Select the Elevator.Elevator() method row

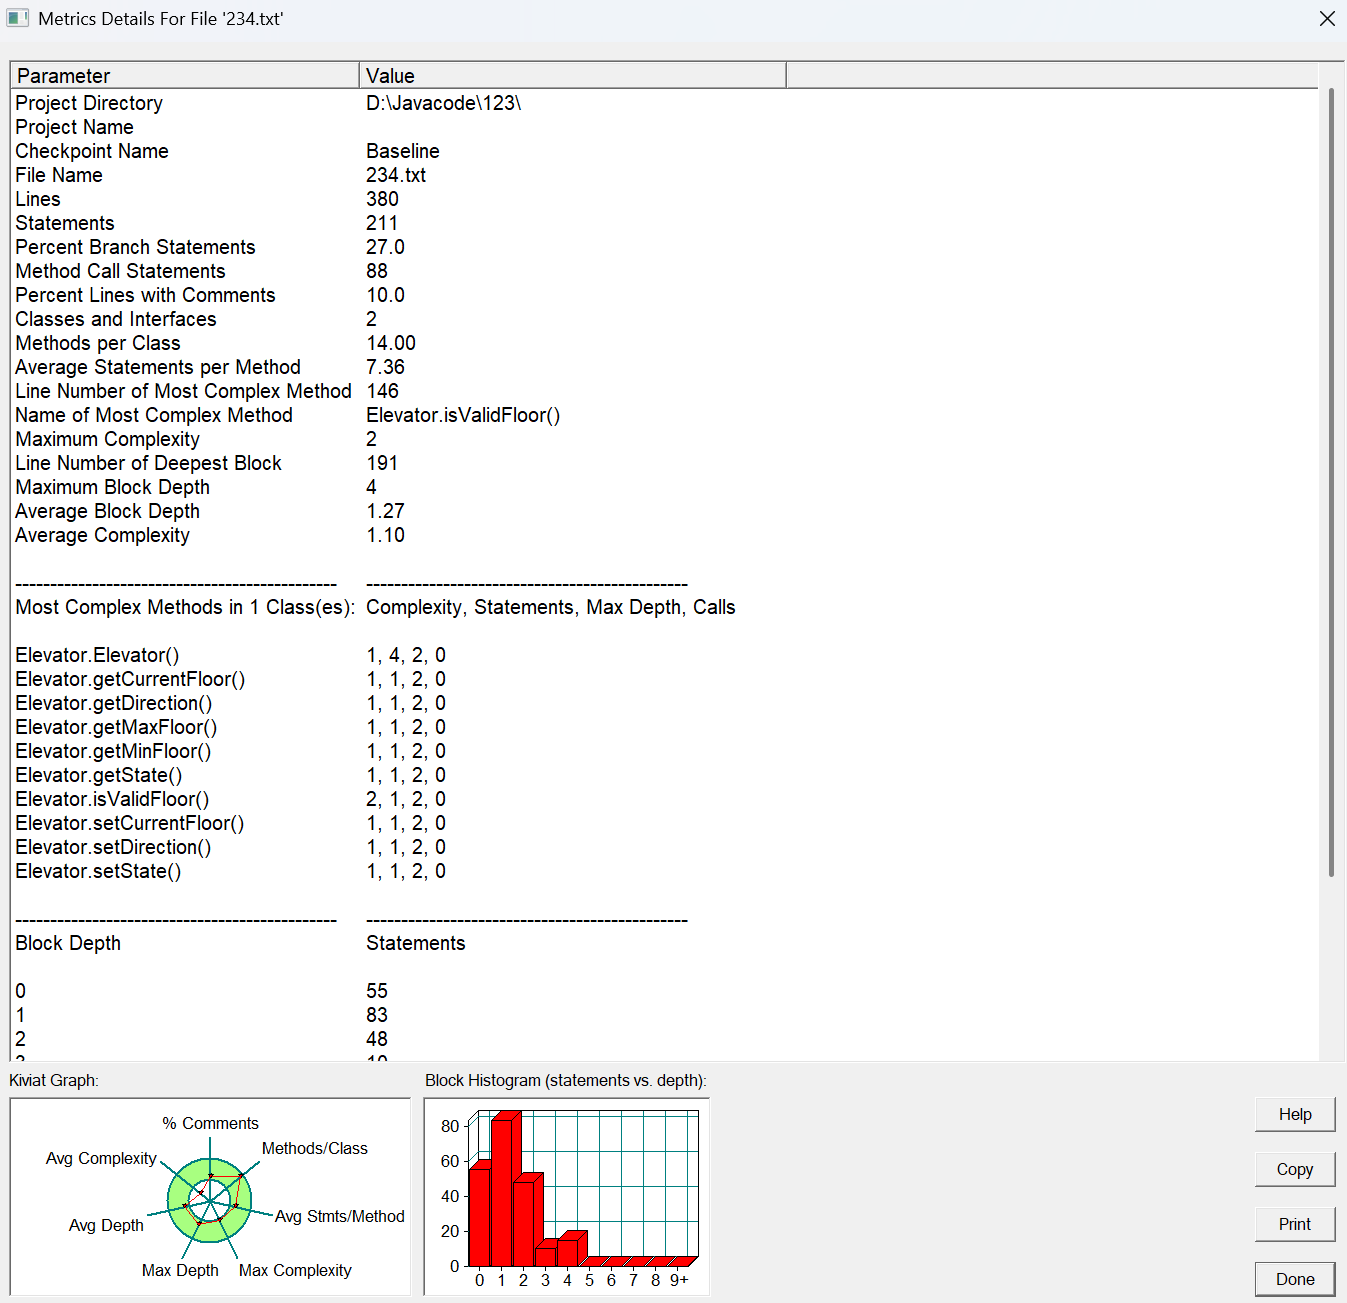point(97,655)
